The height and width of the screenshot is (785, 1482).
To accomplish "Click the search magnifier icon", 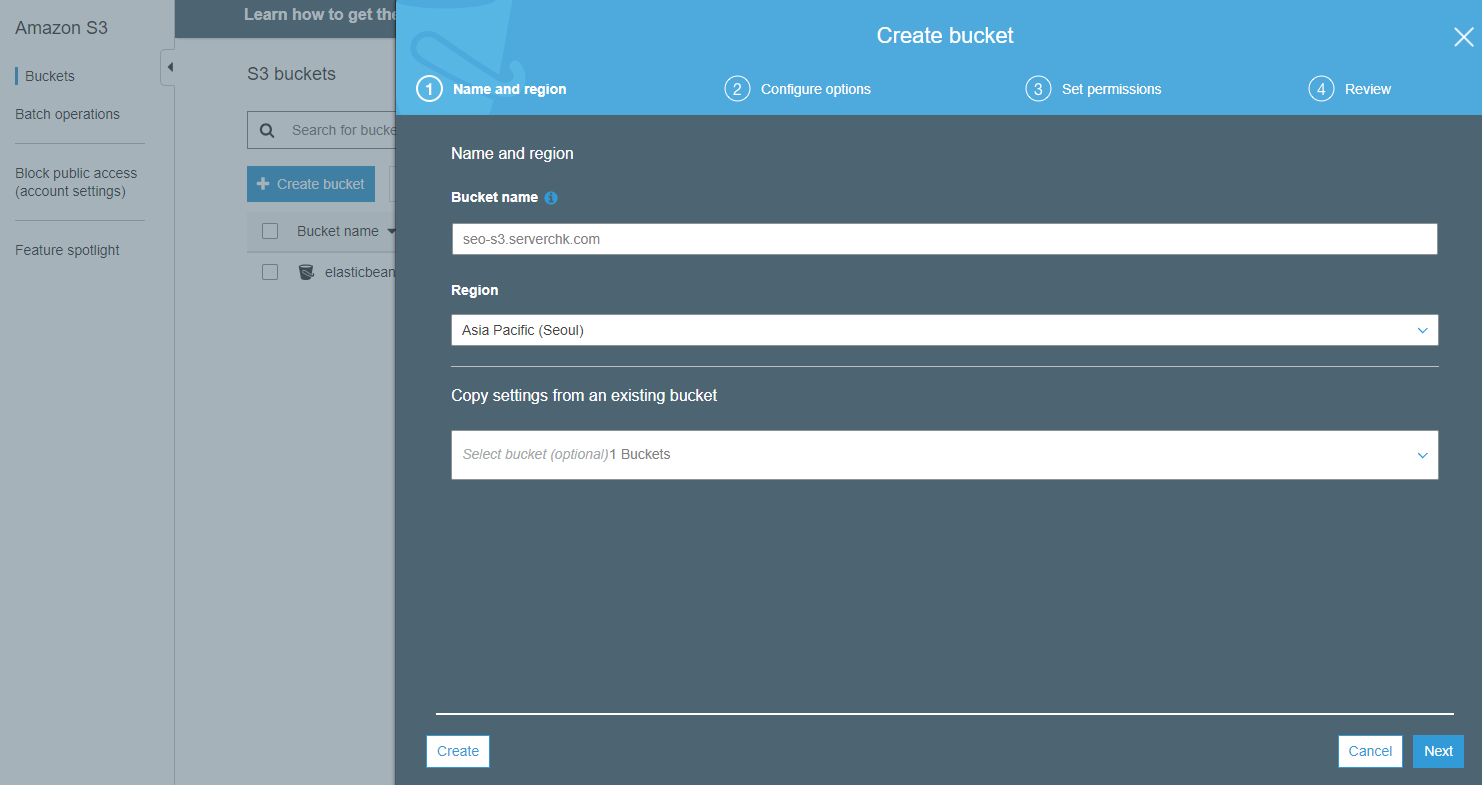I will pyautogui.click(x=267, y=130).
